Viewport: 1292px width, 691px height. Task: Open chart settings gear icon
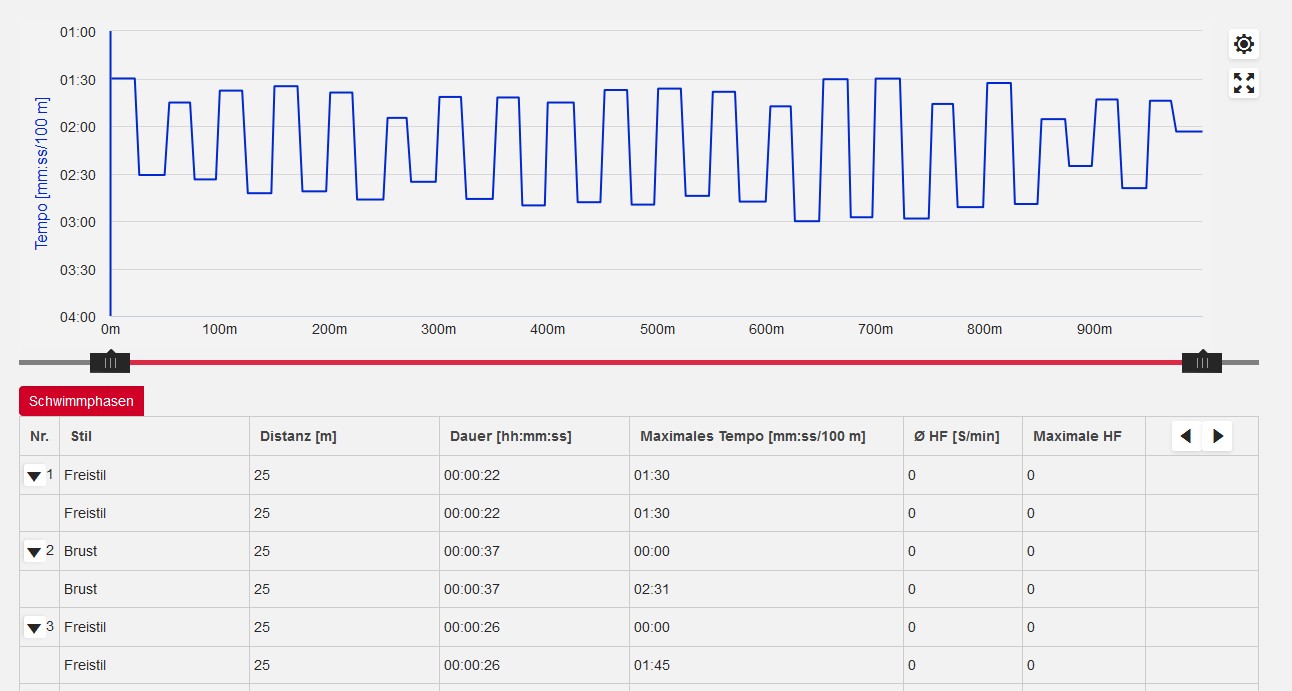(1243, 44)
